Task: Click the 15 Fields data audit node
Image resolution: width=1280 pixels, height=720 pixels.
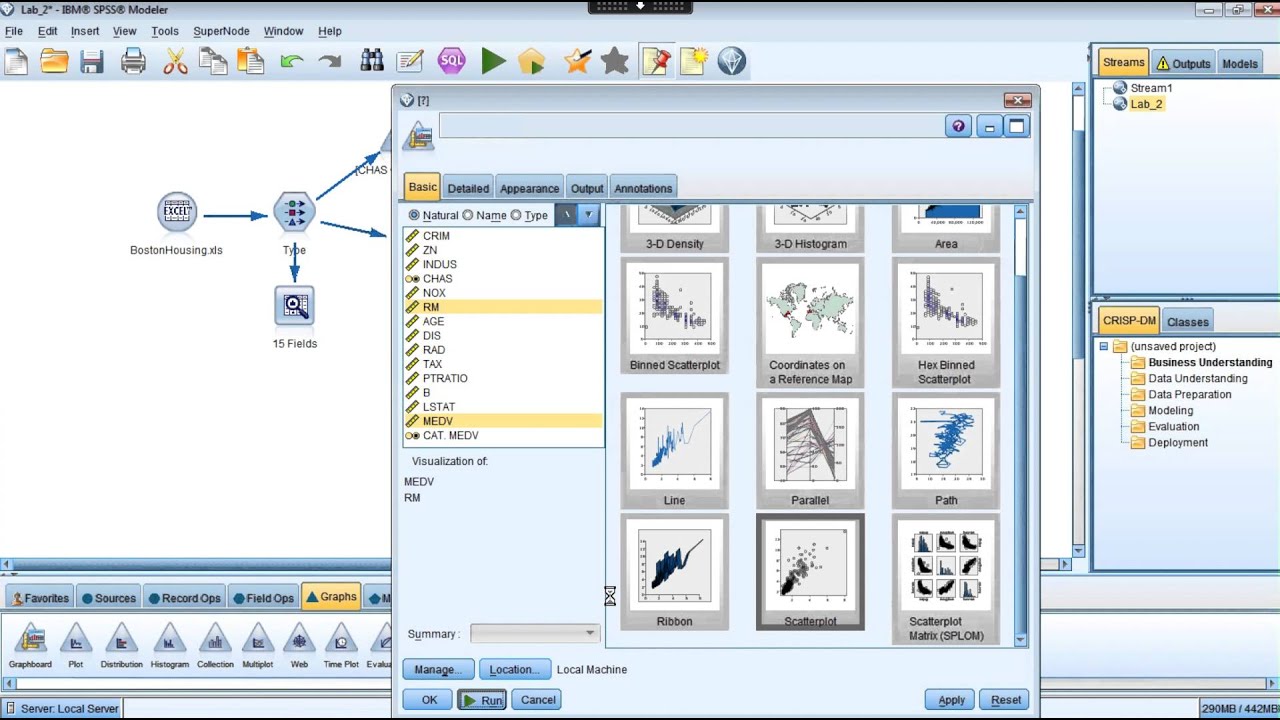Action: (295, 307)
